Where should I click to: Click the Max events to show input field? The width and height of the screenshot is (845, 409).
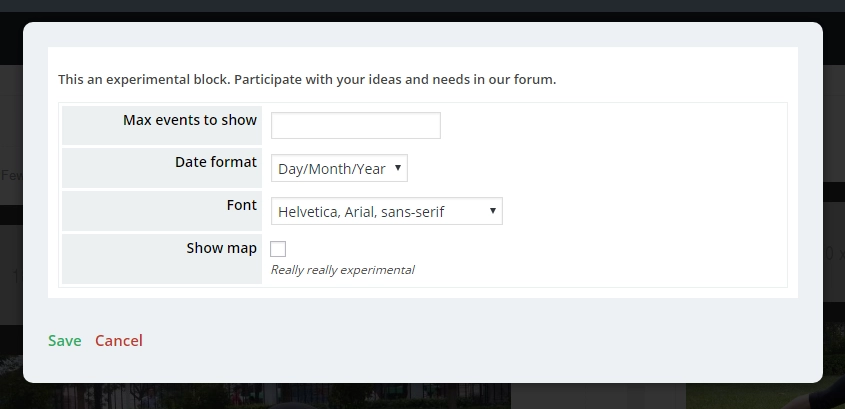click(x=355, y=126)
